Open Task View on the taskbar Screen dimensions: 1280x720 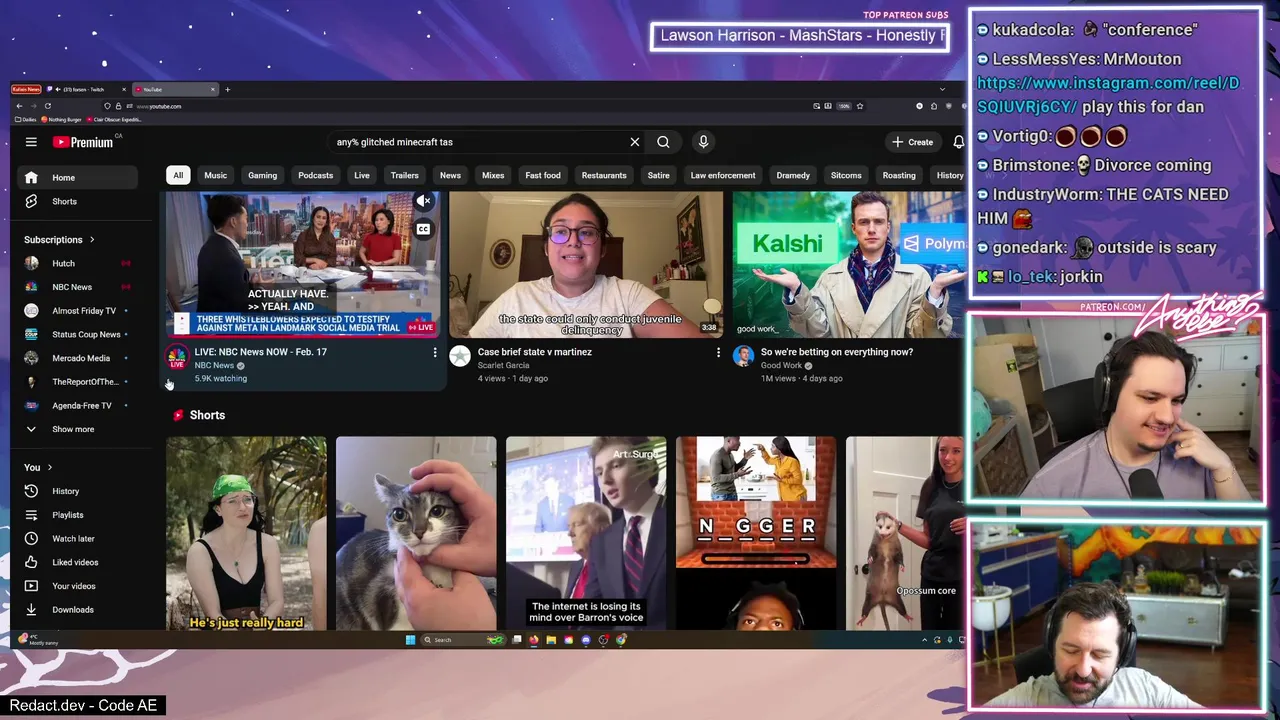point(516,640)
